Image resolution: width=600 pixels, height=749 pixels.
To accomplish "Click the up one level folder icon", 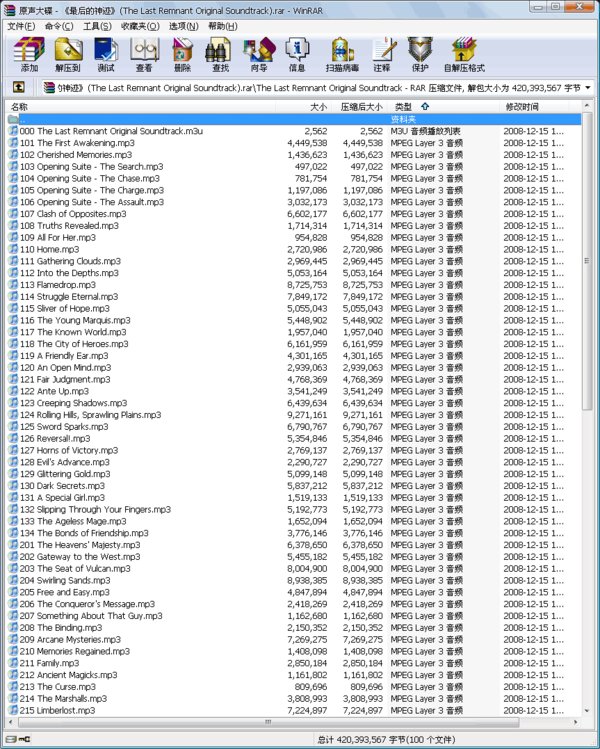I will tap(18, 87).
